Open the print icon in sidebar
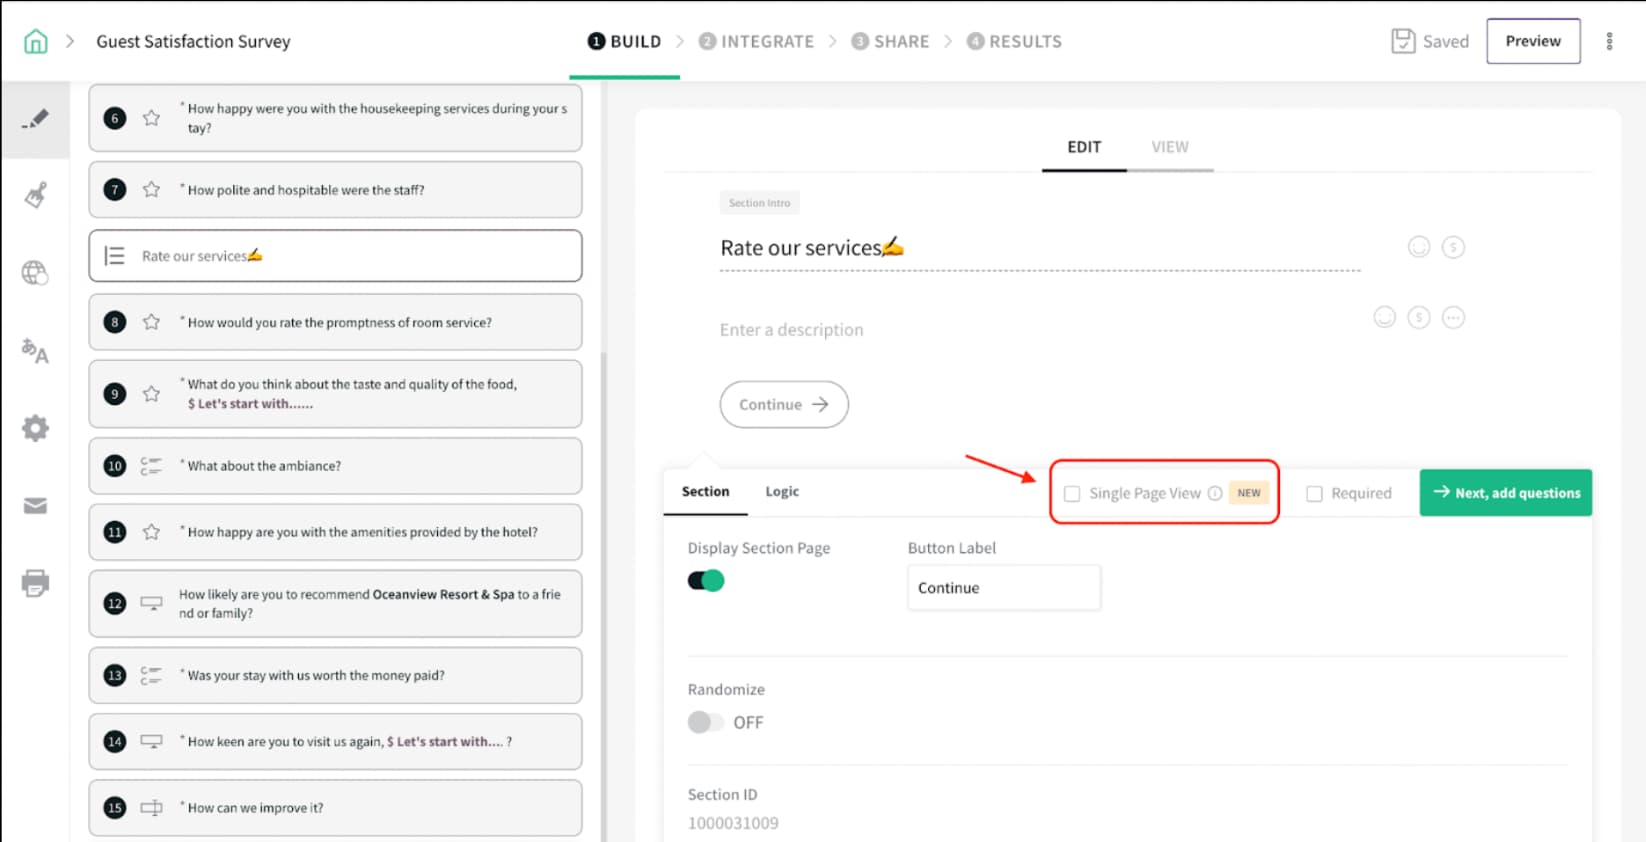The width and height of the screenshot is (1646, 842). click(35, 583)
